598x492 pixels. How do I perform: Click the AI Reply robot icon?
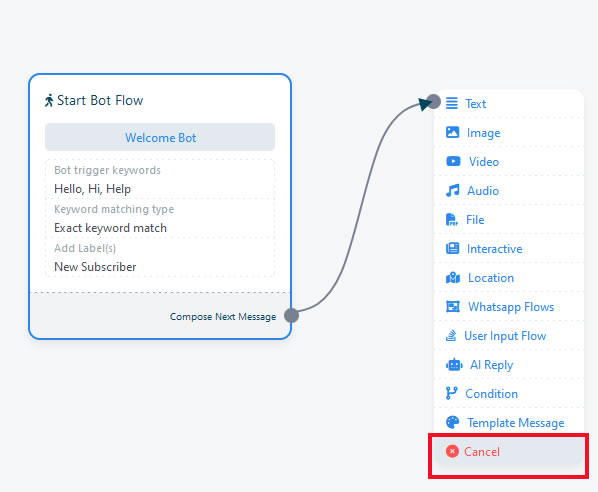pyautogui.click(x=454, y=365)
